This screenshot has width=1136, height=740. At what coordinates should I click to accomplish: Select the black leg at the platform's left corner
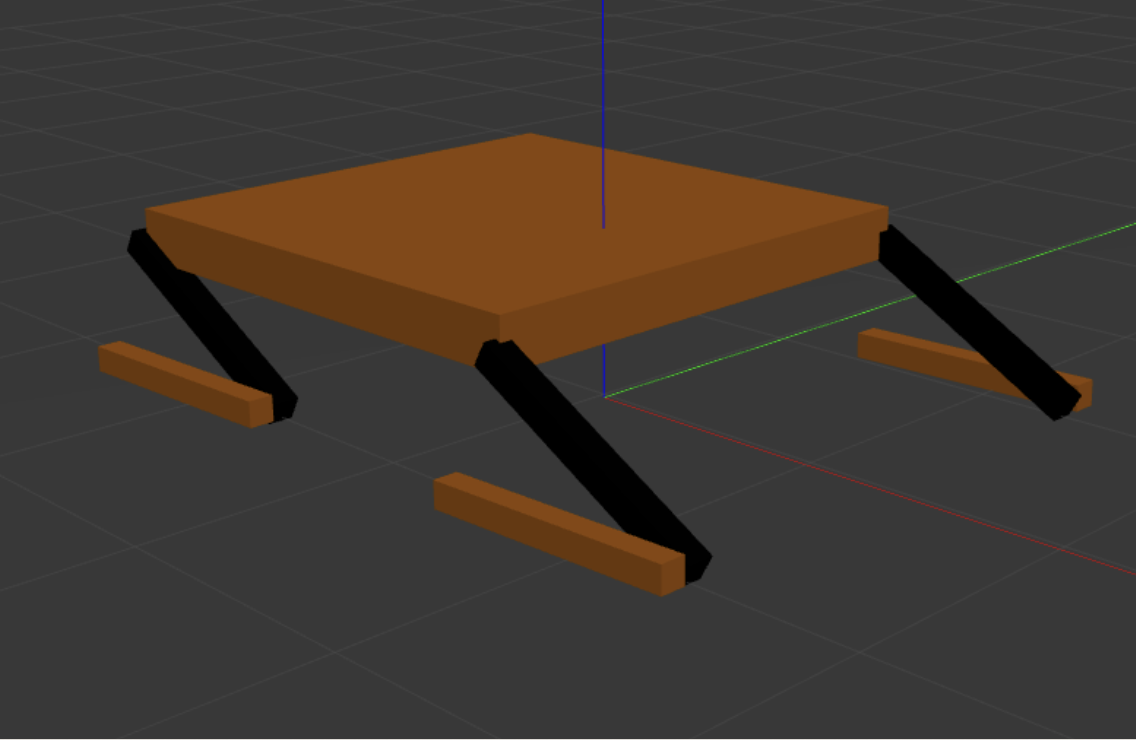pyautogui.click(x=212, y=325)
